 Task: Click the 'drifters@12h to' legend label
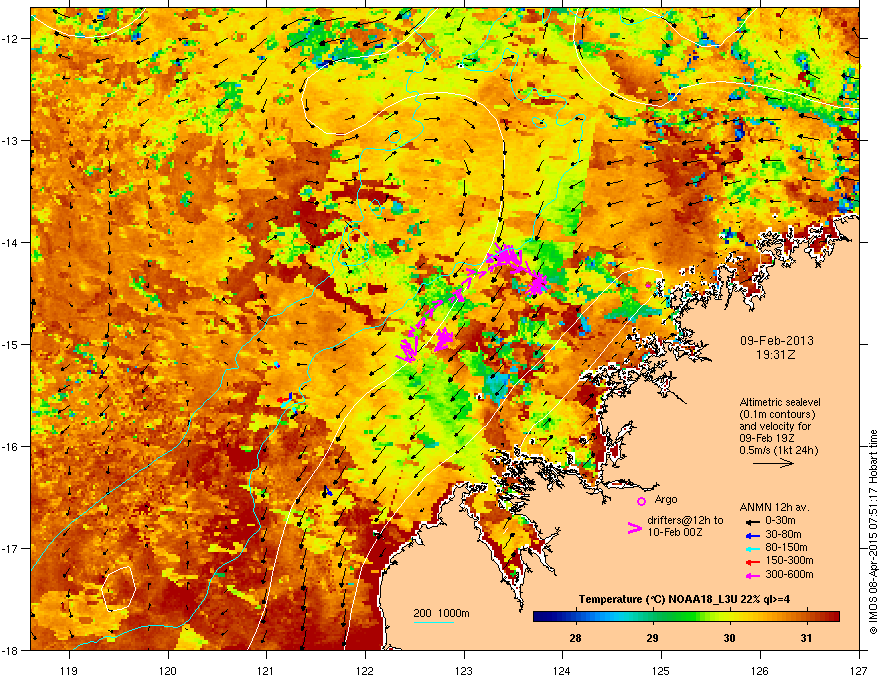tap(685, 521)
